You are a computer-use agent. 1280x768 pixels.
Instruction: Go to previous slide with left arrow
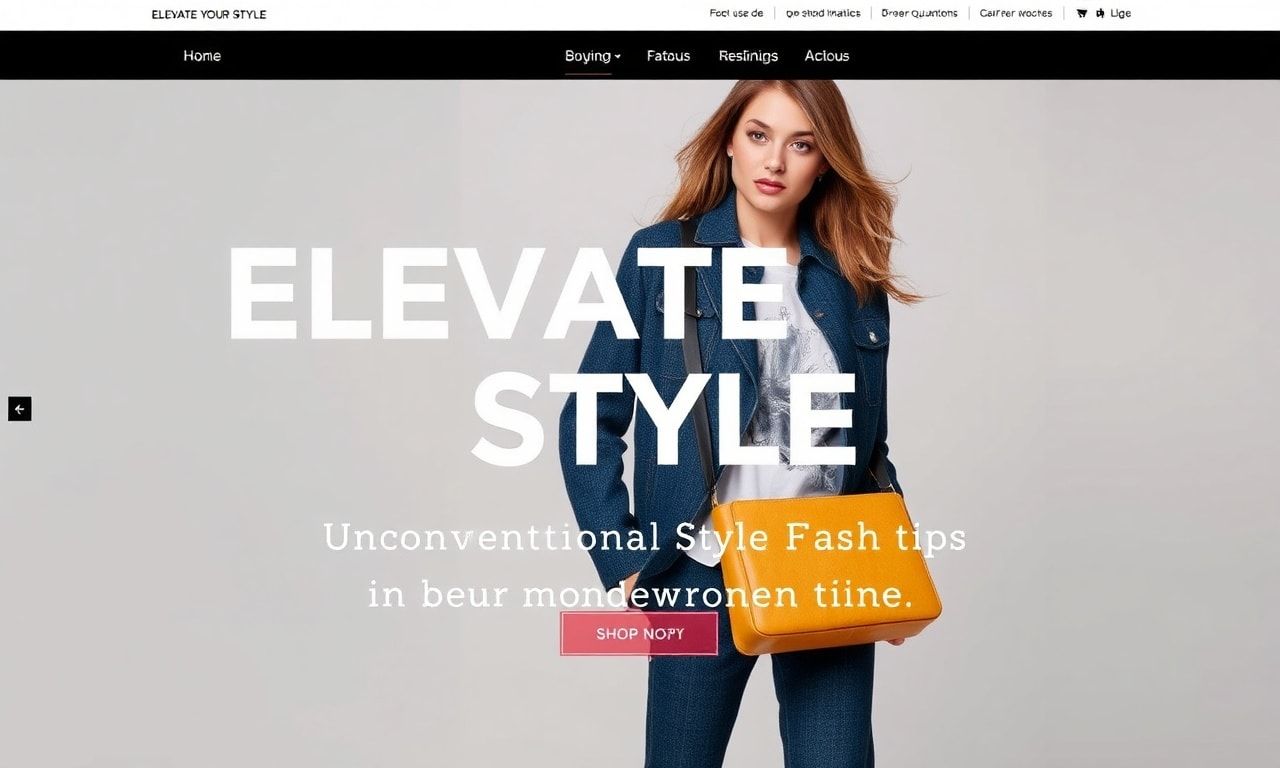tap(20, 408)
